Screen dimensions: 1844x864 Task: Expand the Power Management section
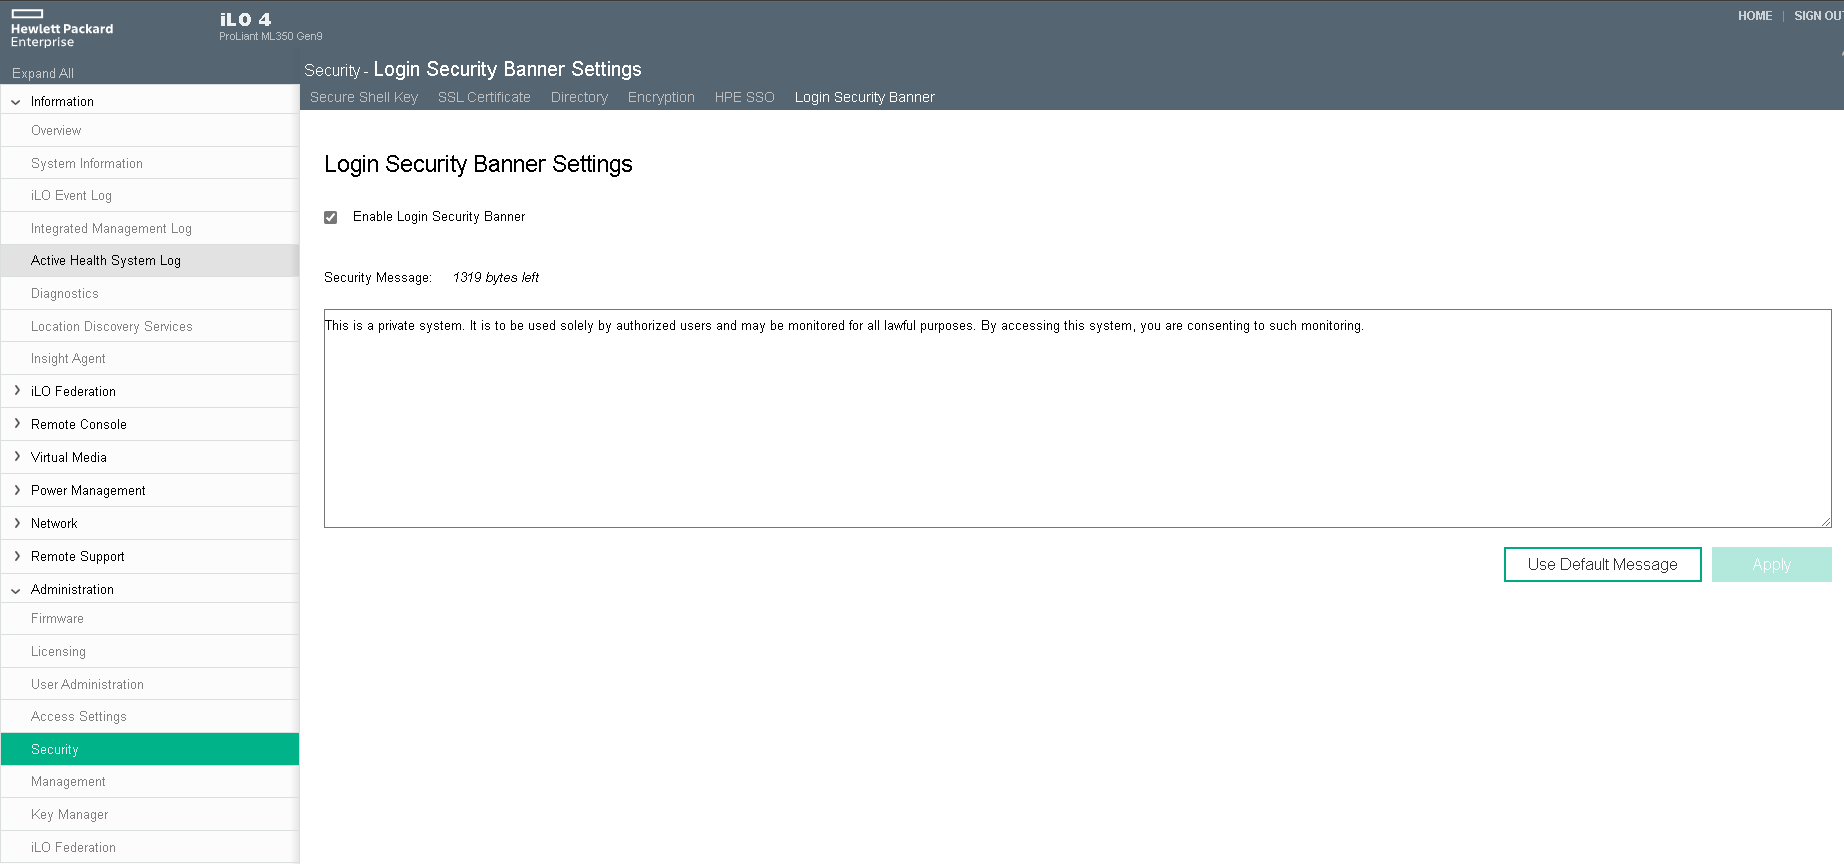pos(17,490)
